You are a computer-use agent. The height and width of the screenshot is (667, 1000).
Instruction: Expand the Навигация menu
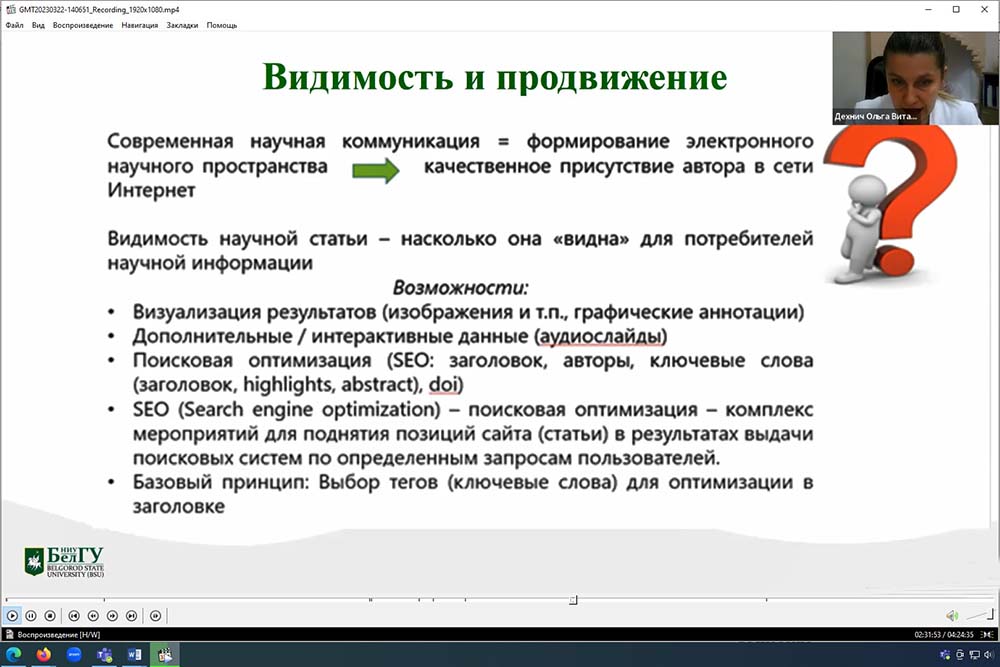point(140,25)
